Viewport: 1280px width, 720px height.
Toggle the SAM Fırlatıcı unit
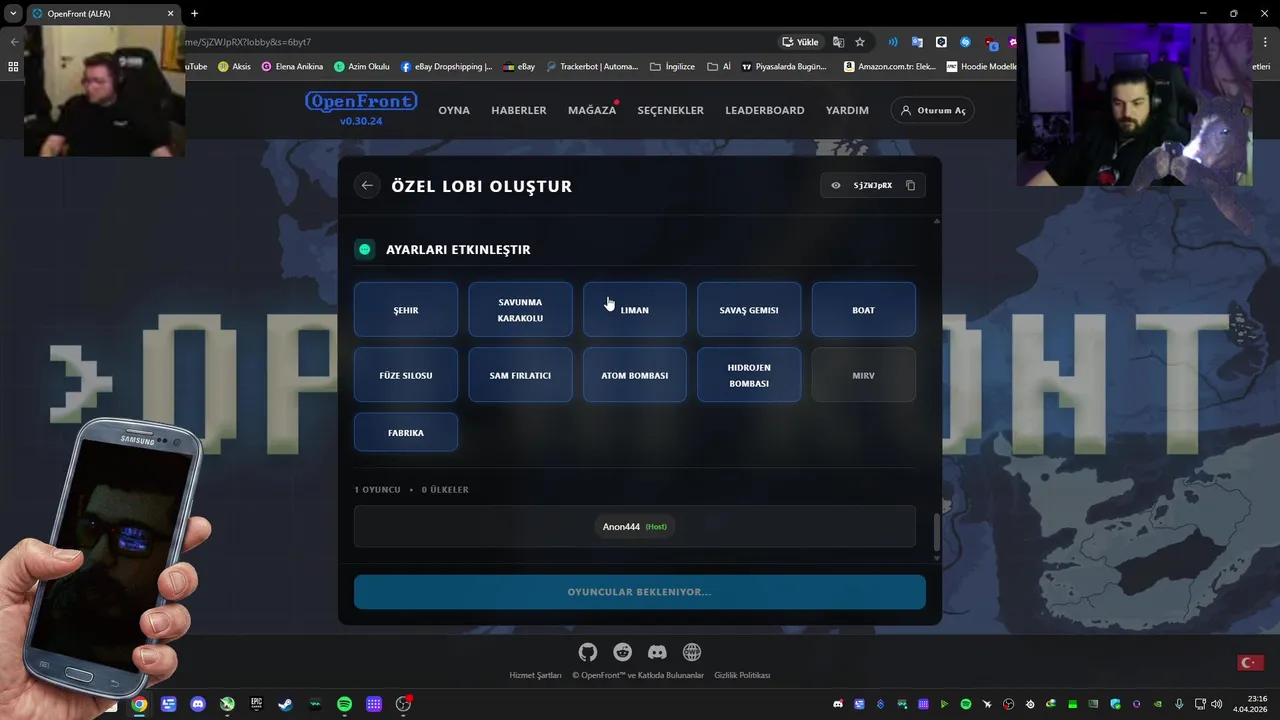pyautogui.click(x=520, y=375)
